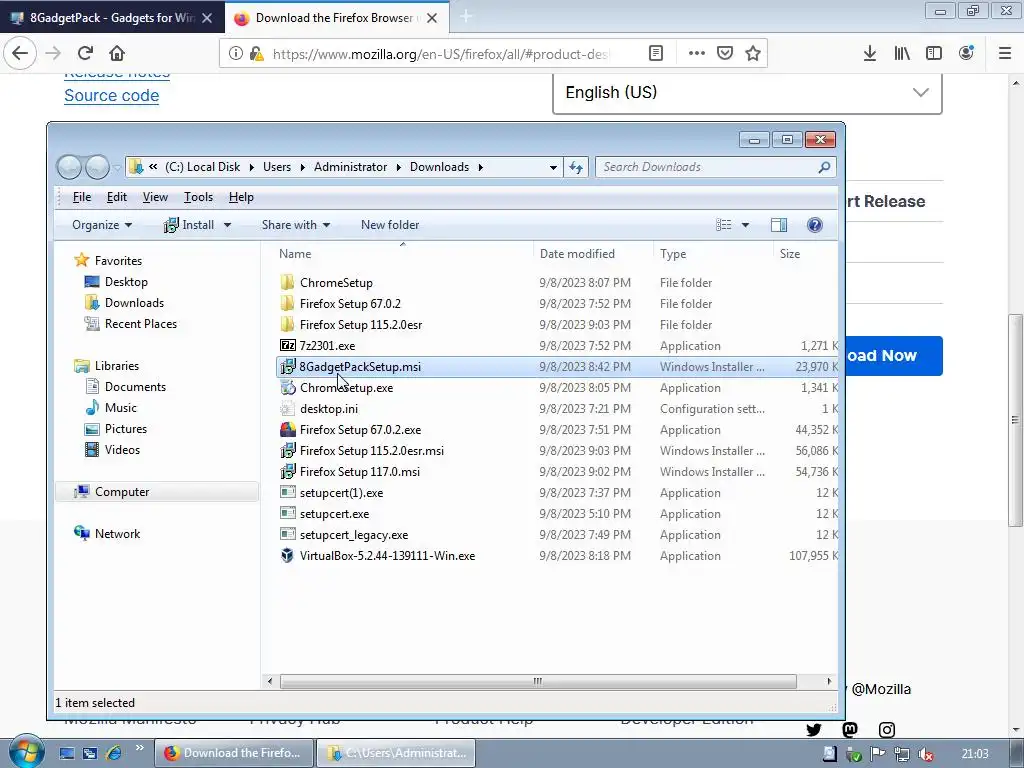Click the Download Now button
Viewport: 1024px width, 768px height.
(x=893, y=356)
